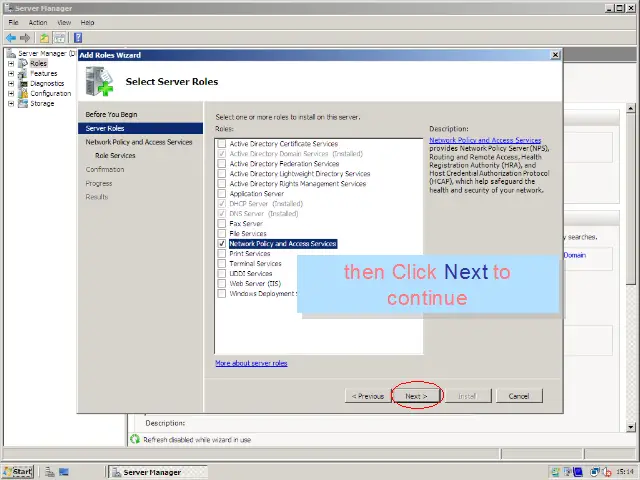Click the Refresh disabled while wizard in use text
Viewport: 640px width, 480px height.
pos(197,440)
